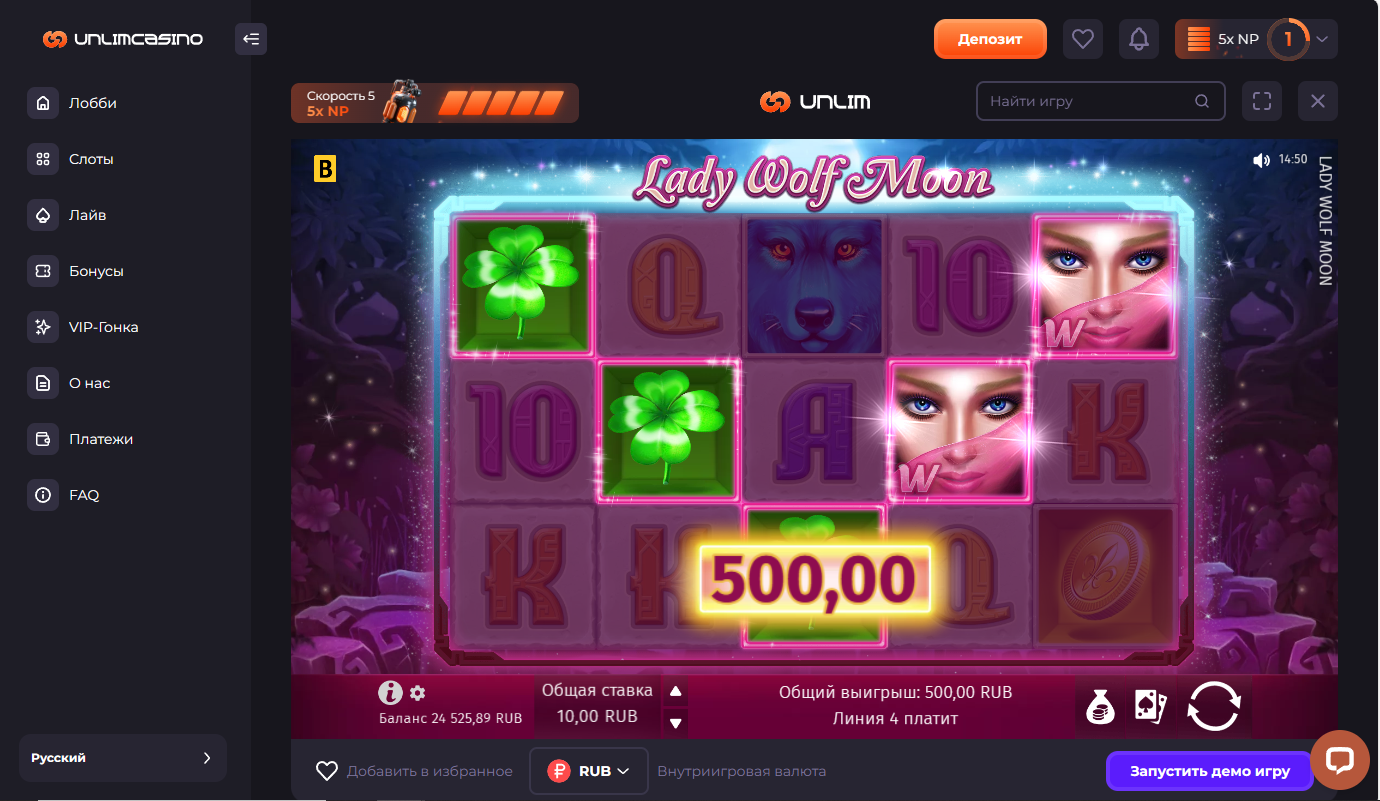Toggle fullscreen game mode
This screenshot has width=1380, height=801.
(1262, 101)
